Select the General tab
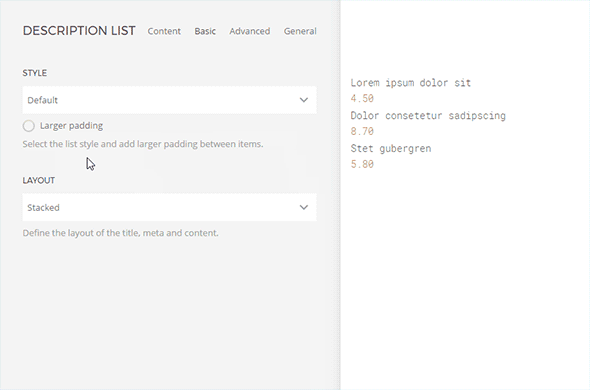 click(x=300, y=31)
